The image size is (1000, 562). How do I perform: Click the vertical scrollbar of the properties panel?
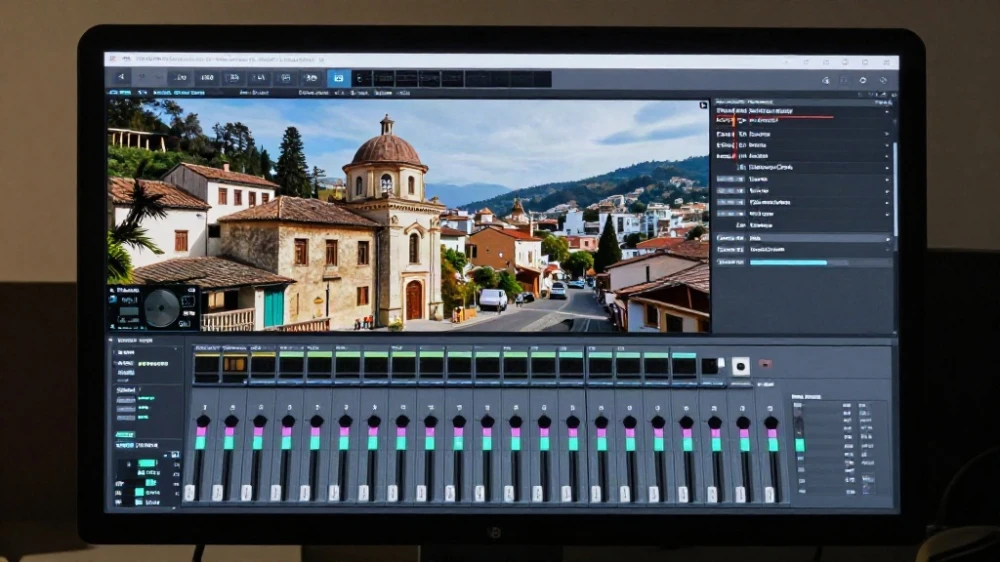[x=895, y=188]
